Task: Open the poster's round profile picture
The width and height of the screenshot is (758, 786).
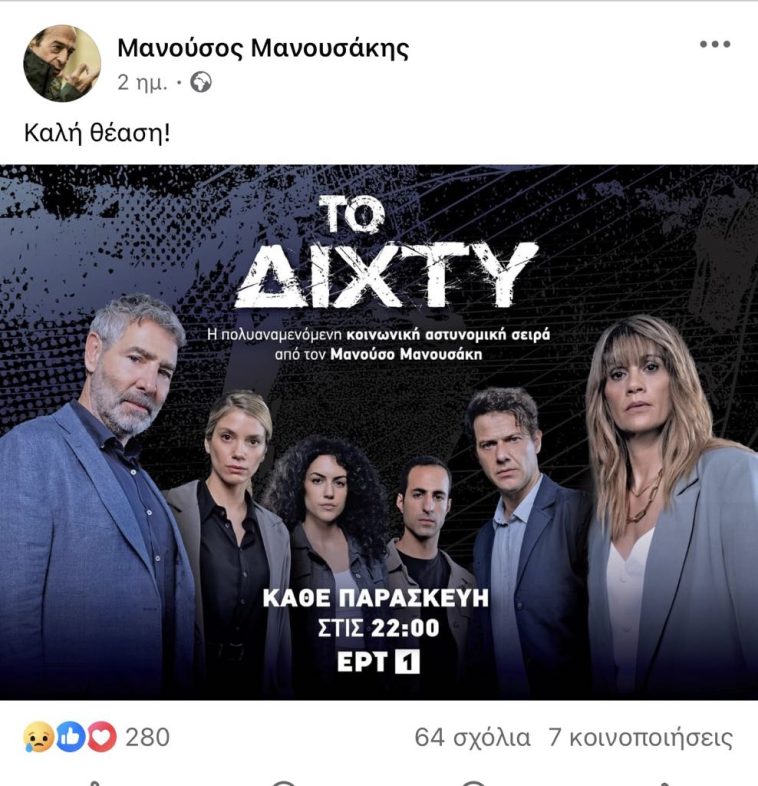Action: (62, 63)
